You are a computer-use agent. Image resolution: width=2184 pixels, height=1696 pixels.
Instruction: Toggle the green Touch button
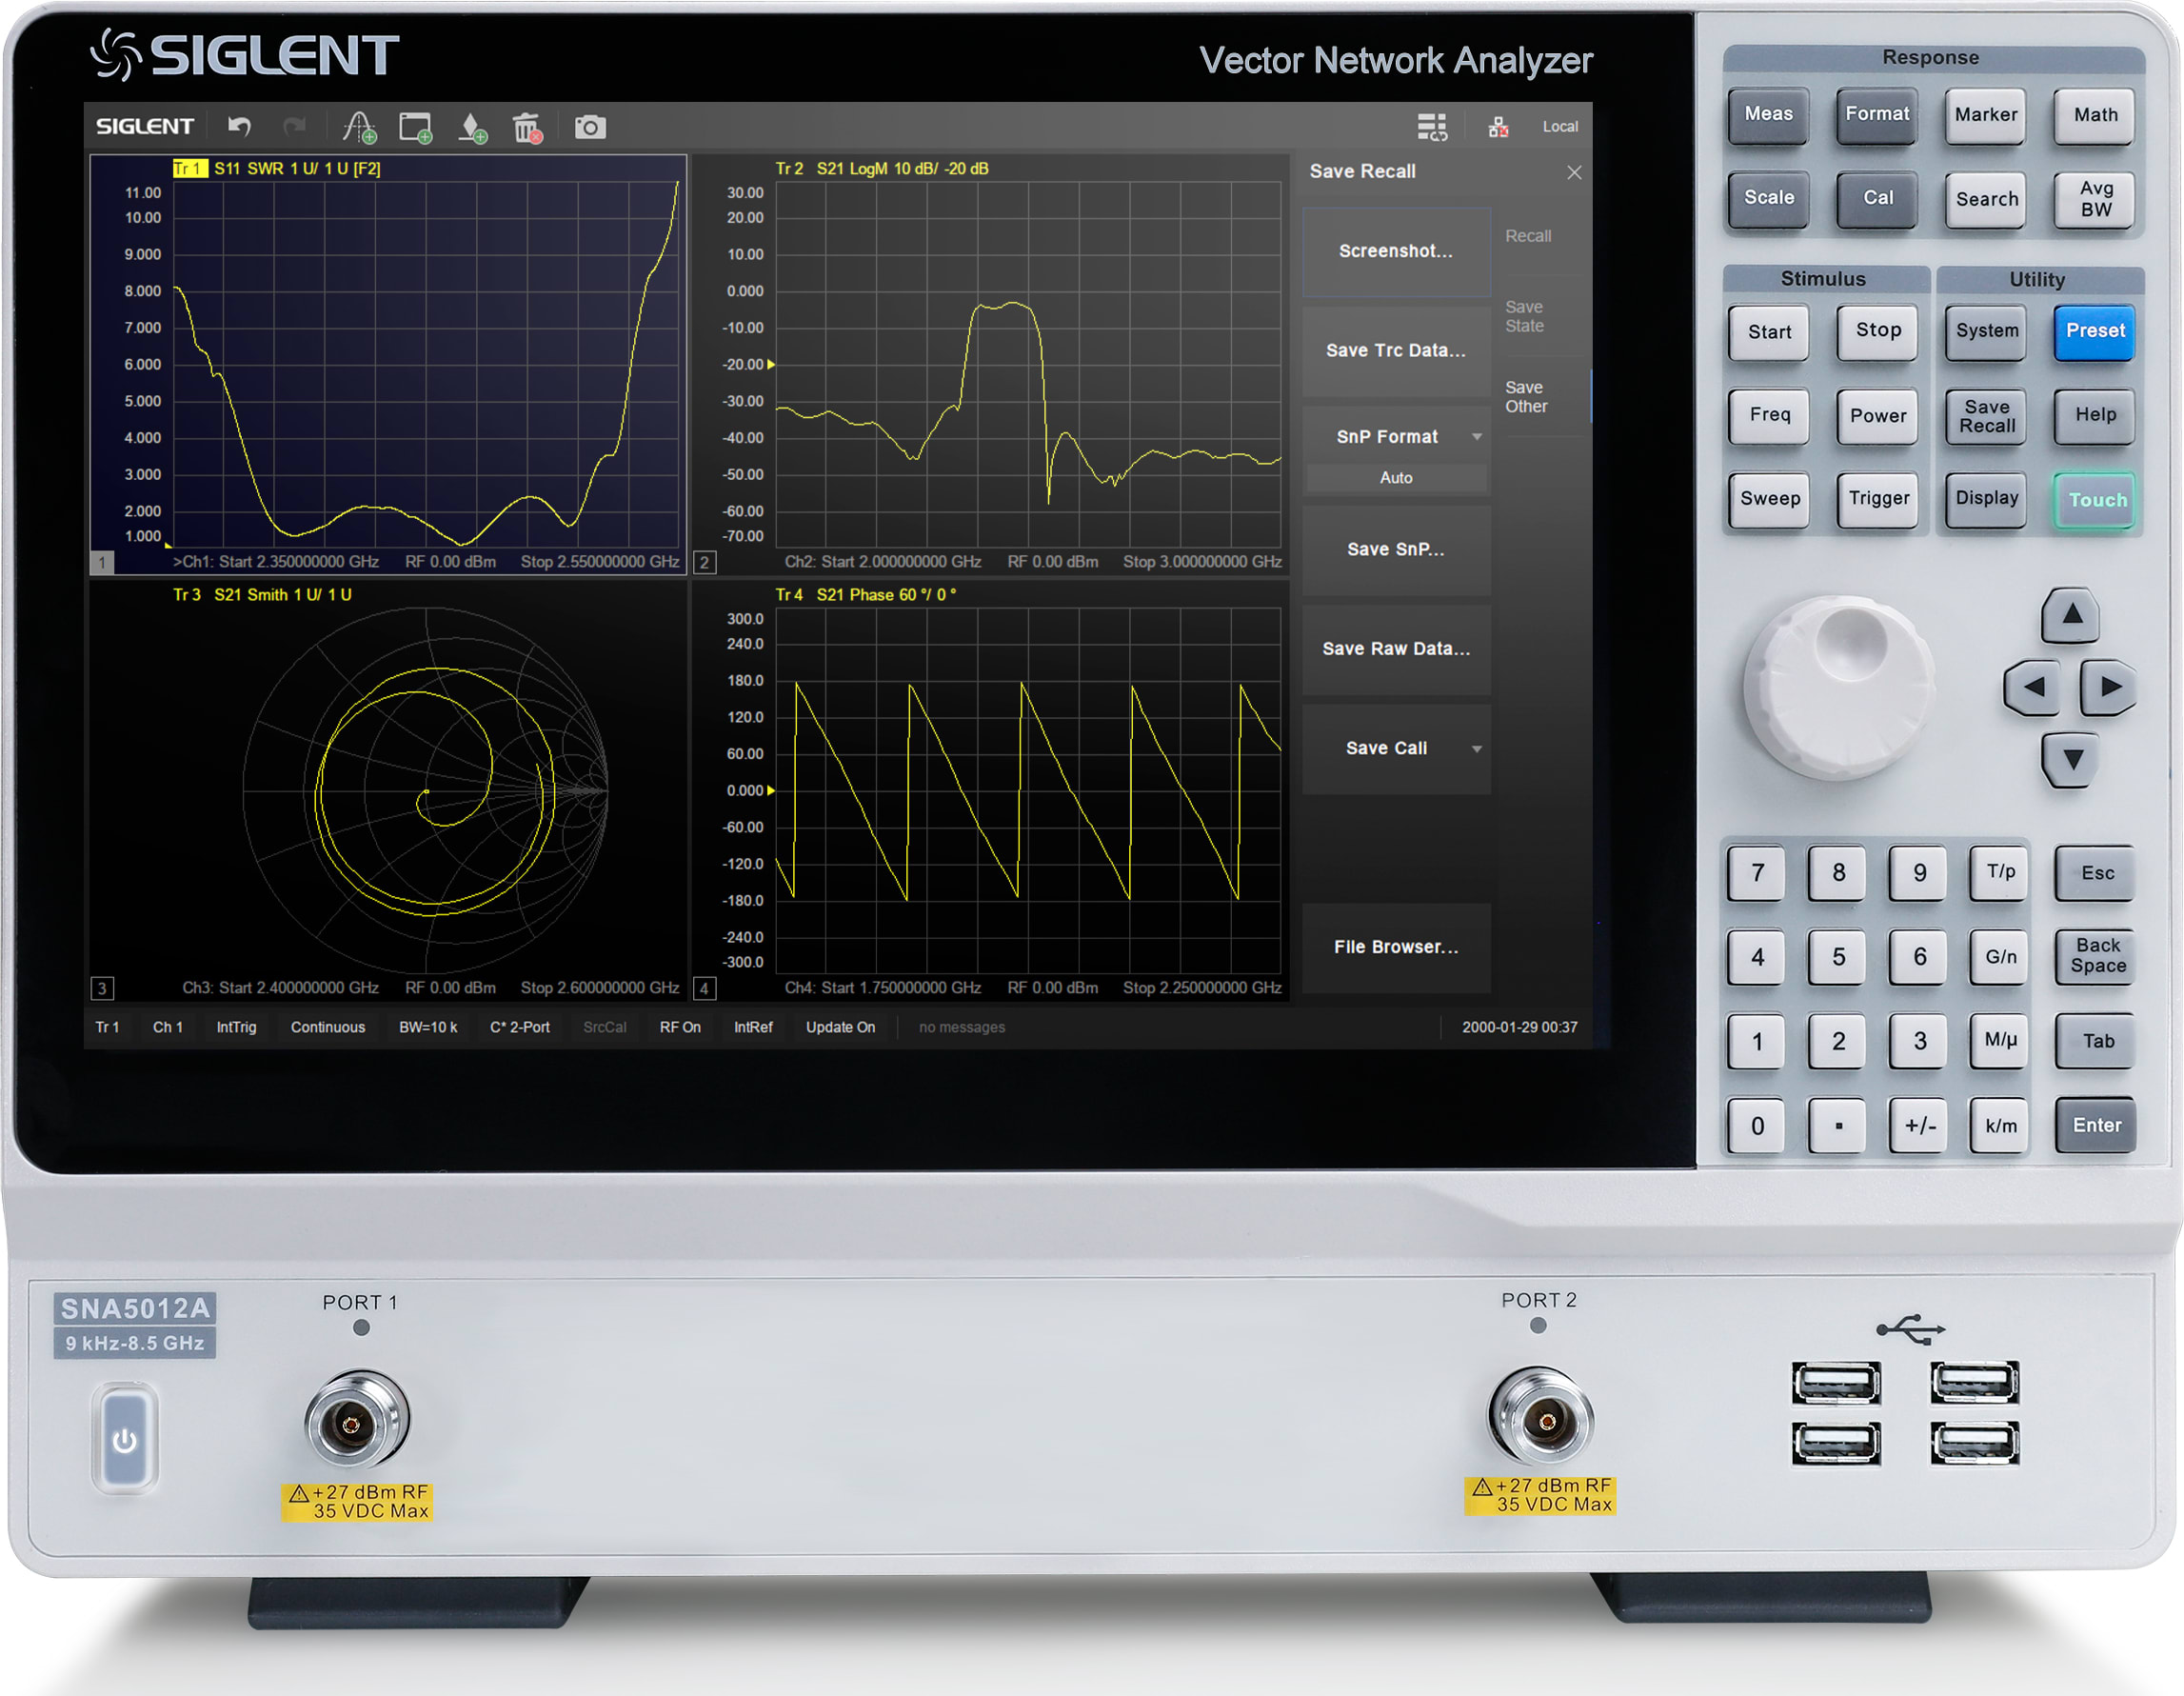(x=2095, y=500)
